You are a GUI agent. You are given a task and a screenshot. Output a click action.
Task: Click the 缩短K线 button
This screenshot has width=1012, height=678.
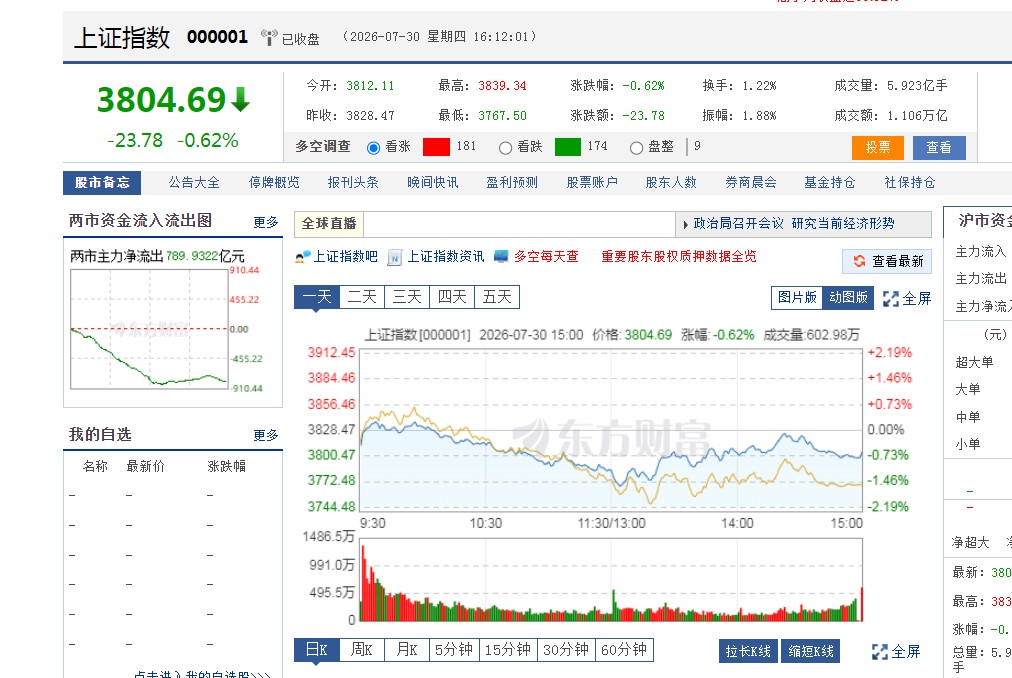tap(811, 652)
